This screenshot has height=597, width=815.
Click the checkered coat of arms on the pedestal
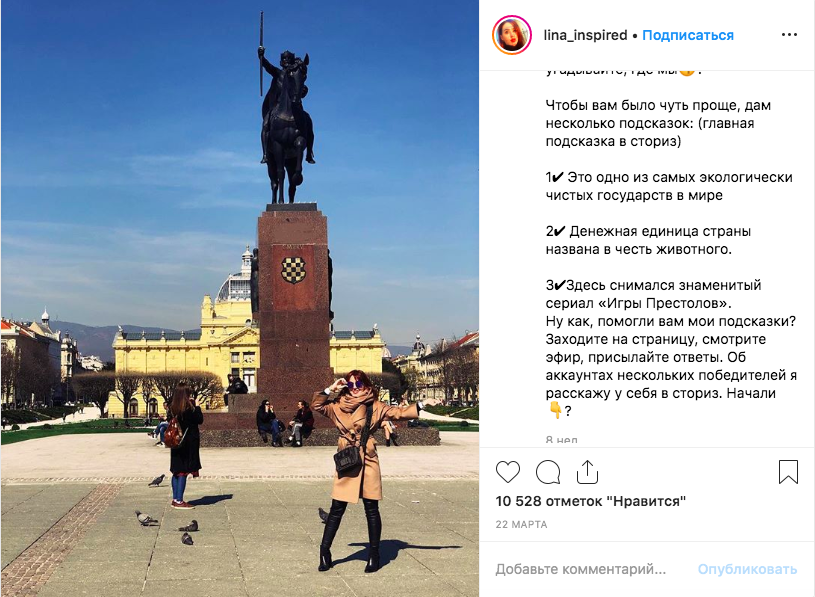click(293, 270)
